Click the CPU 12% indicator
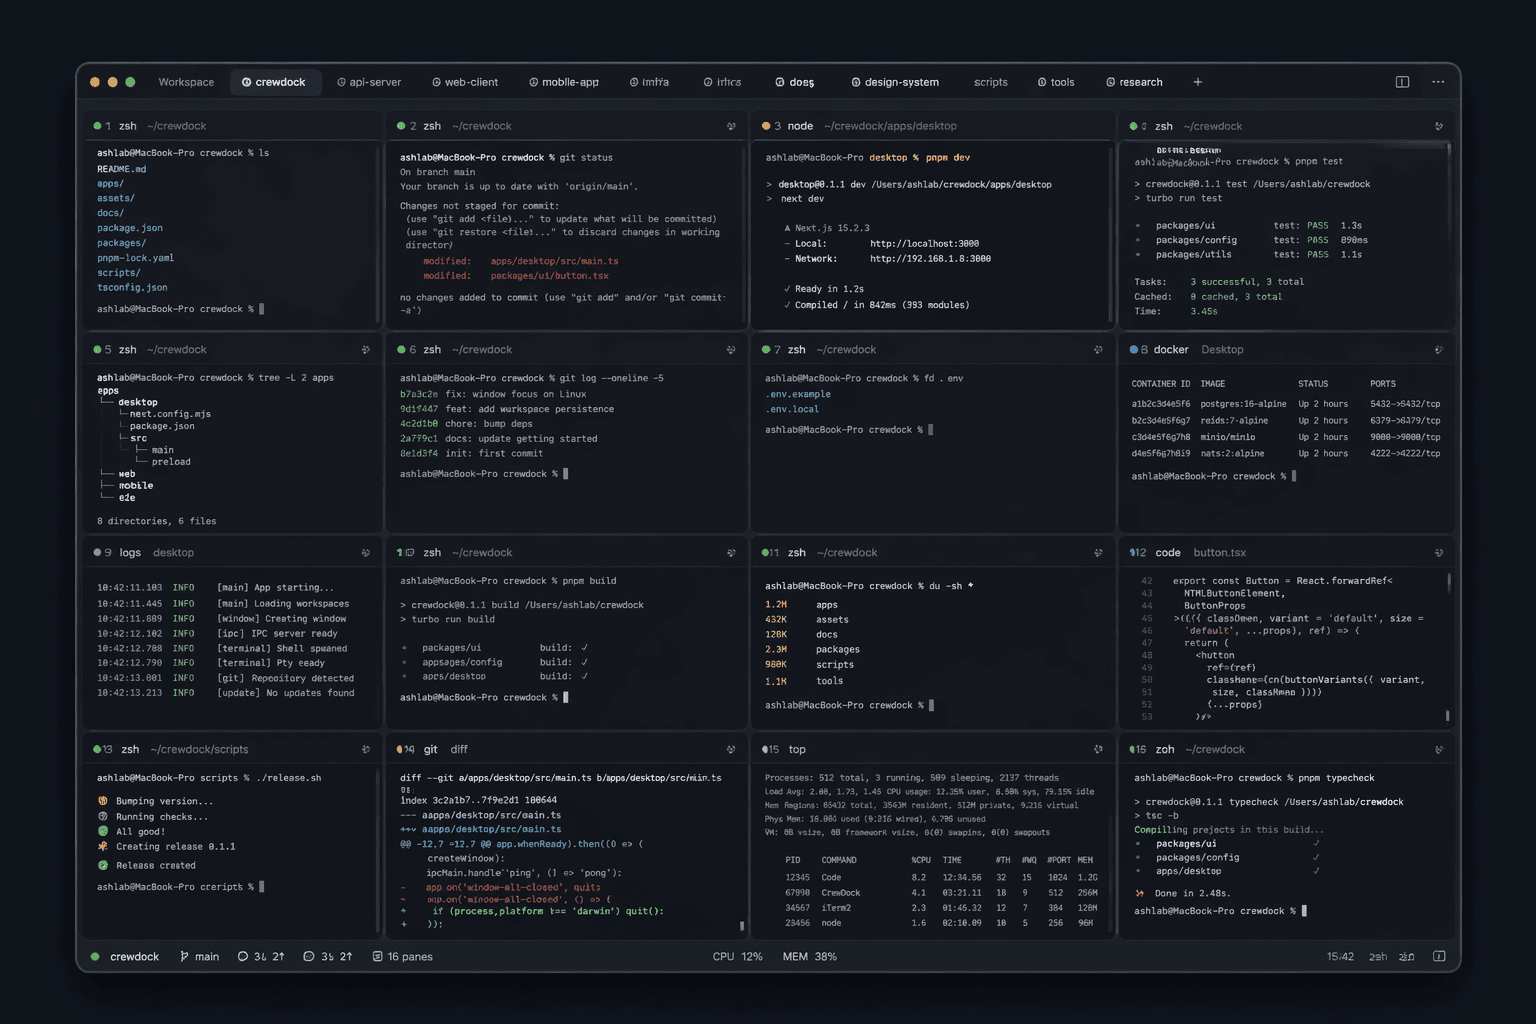Image resolution: width=1536 pixels, height=1024 pixels. point(737,957)
